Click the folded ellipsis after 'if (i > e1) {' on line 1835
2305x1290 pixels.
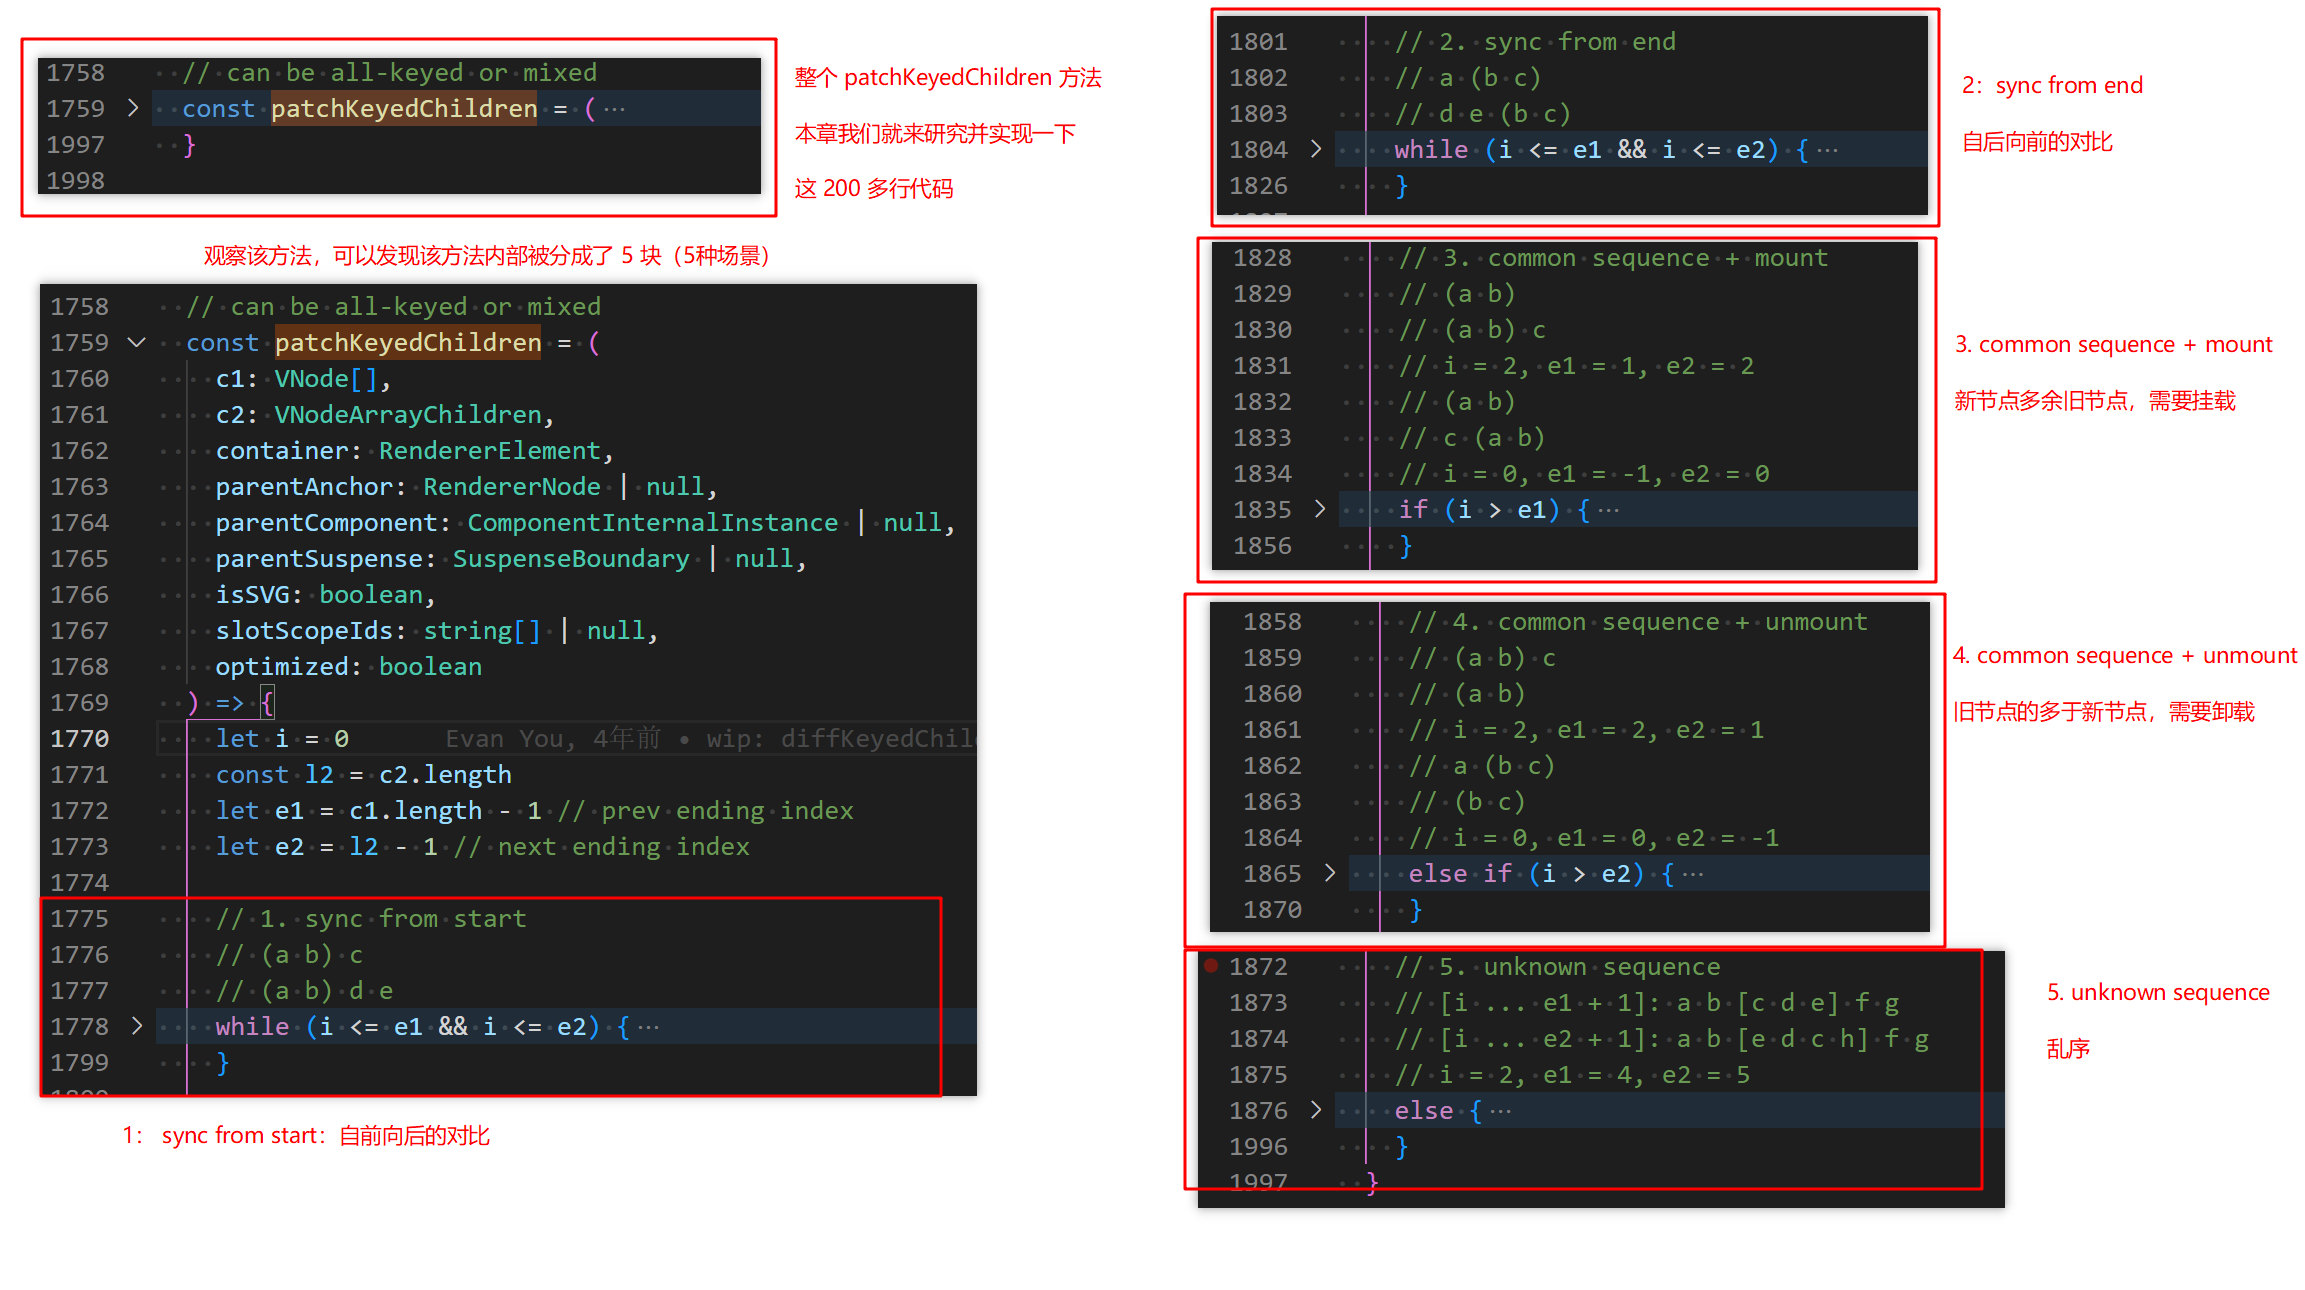pyautogui.click(x=1608, y=510)
